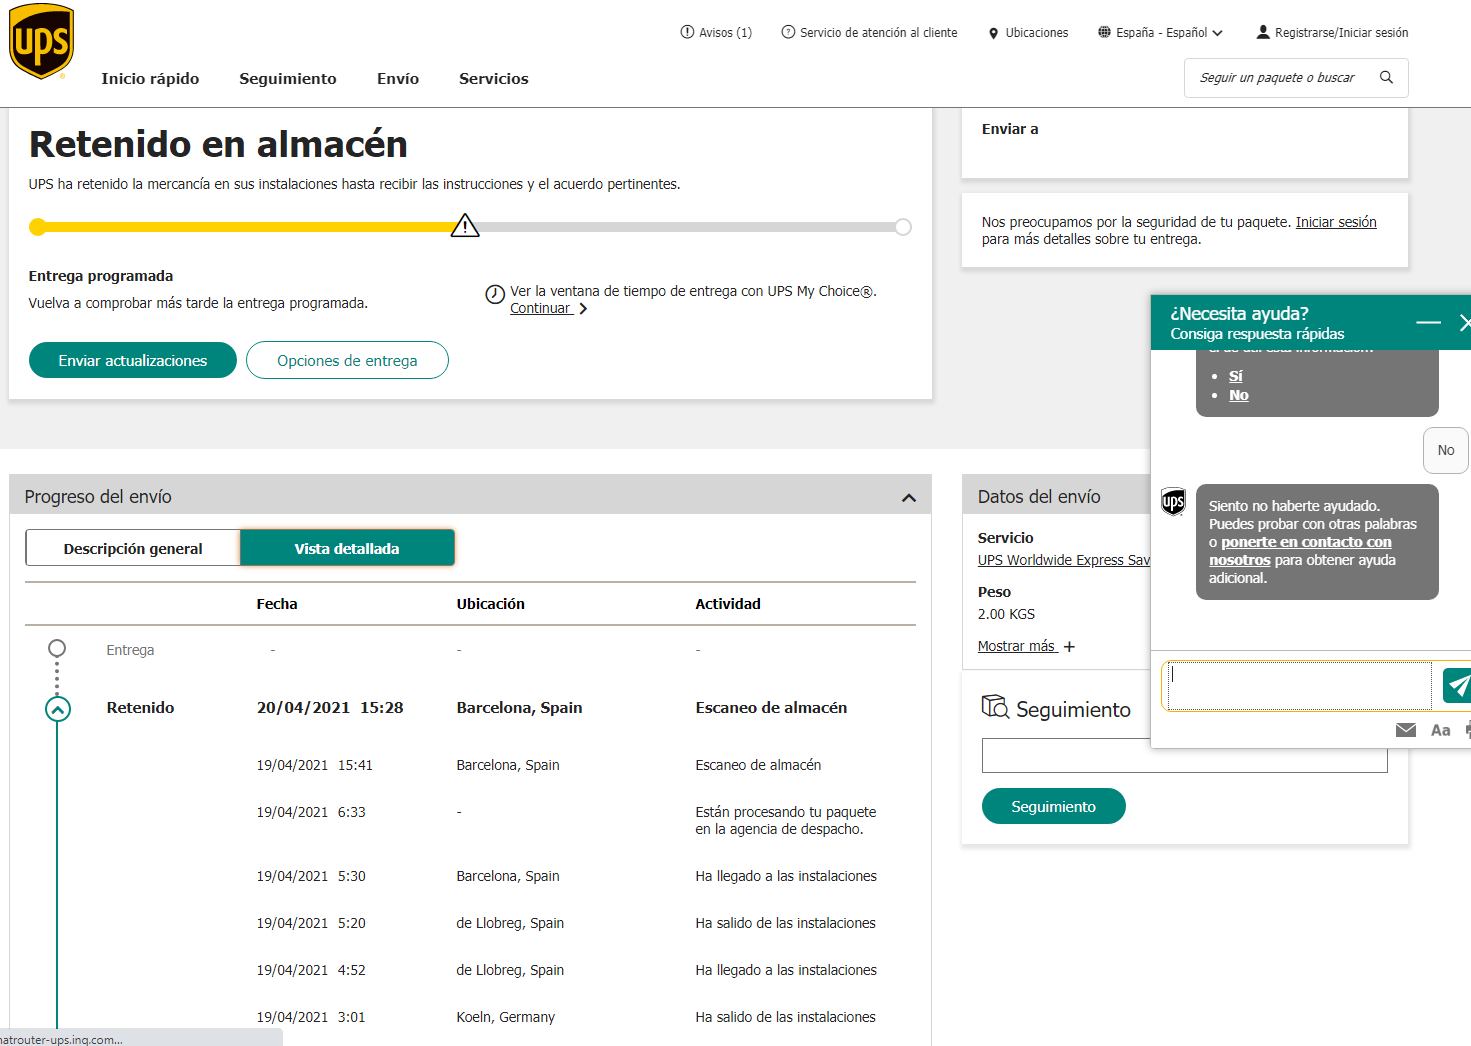
Task: Click the UPS shield logo
Action: [x=41, y=41]
